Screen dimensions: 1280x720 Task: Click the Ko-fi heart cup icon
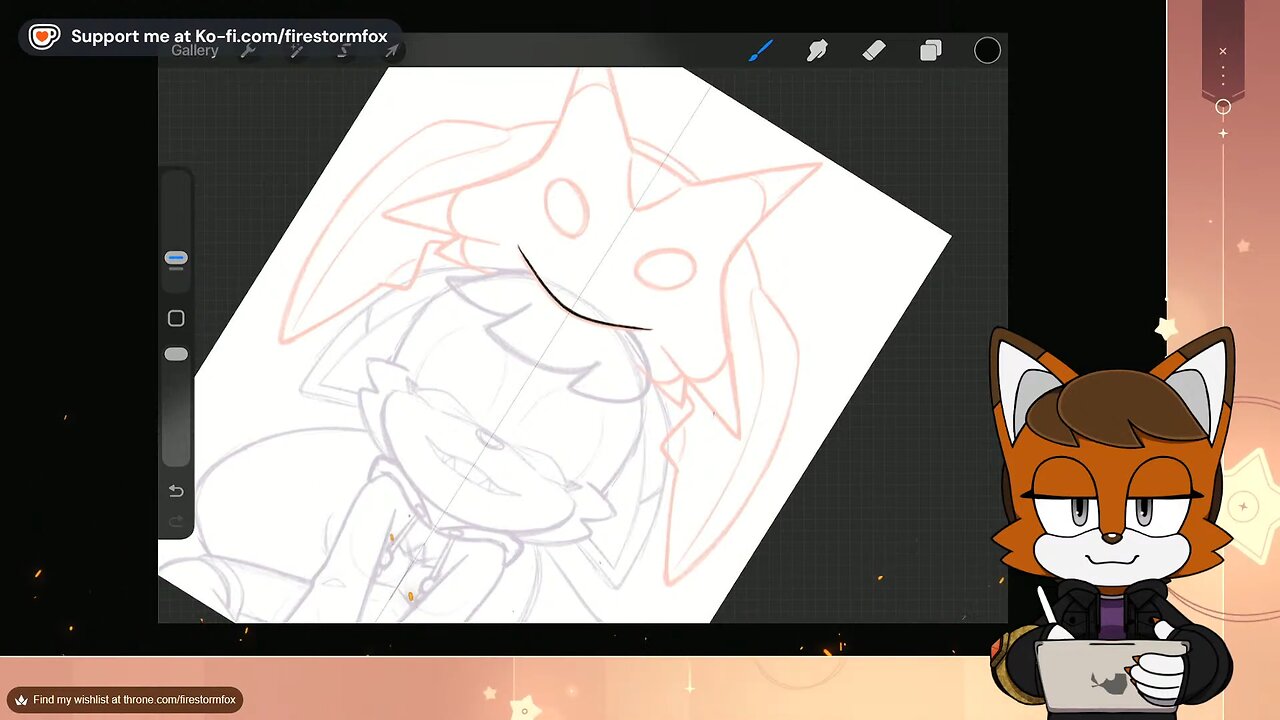[x=44, y=37]
